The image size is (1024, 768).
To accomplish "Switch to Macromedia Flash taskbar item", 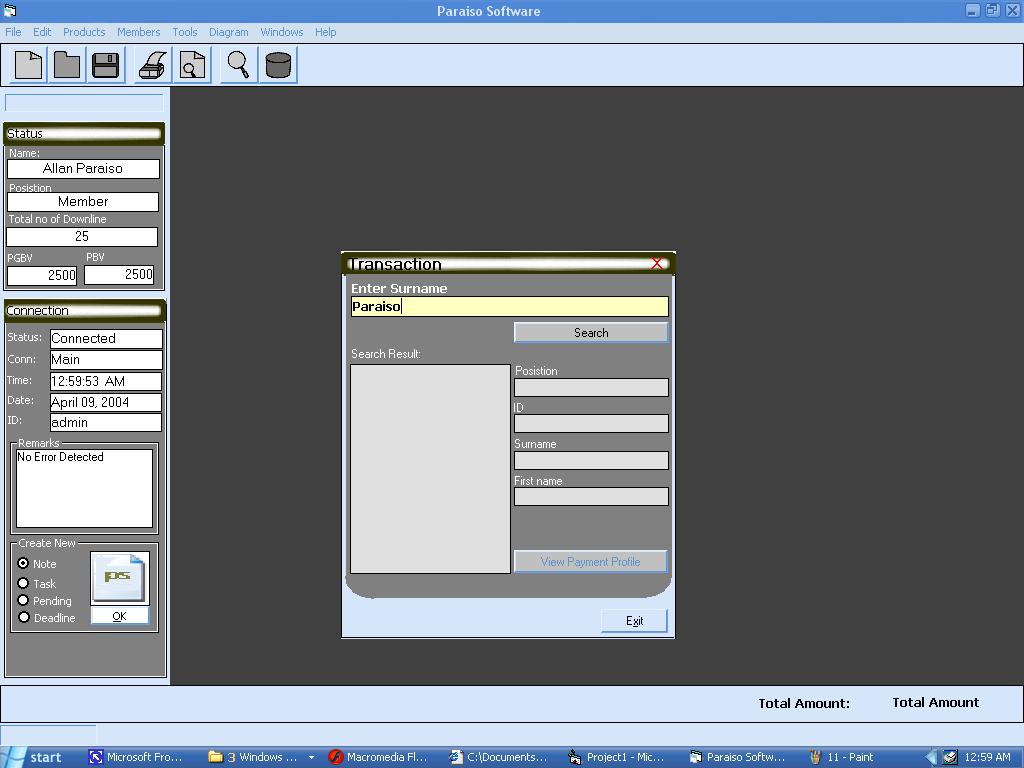I will [379, 758].
